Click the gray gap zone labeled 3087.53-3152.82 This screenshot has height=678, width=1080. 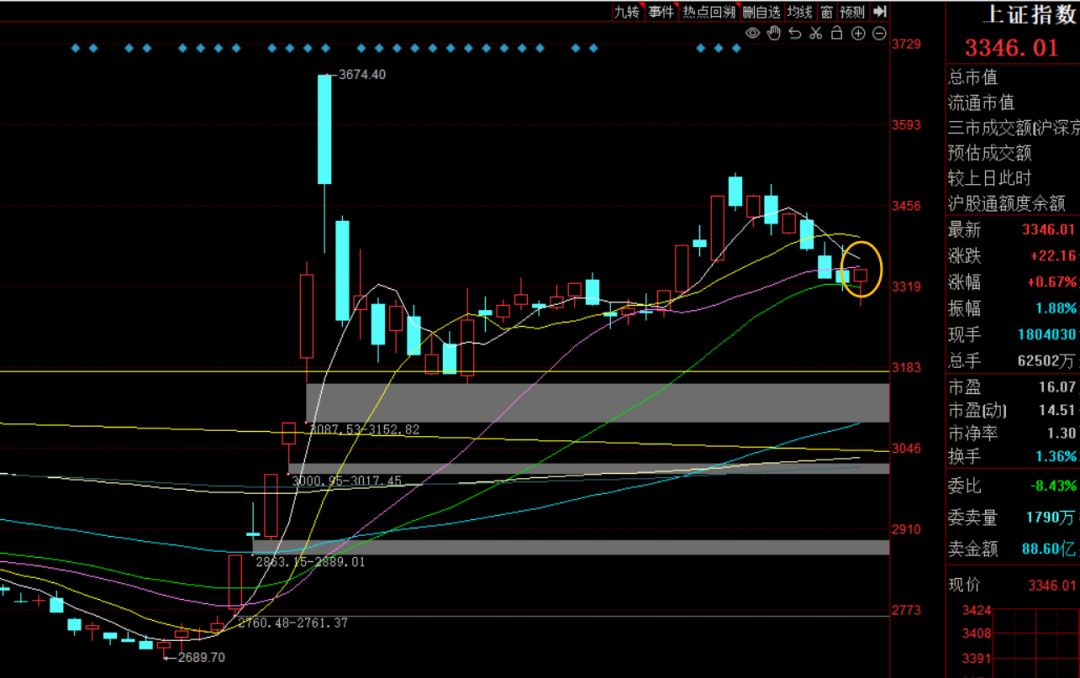tap(597, 402)
